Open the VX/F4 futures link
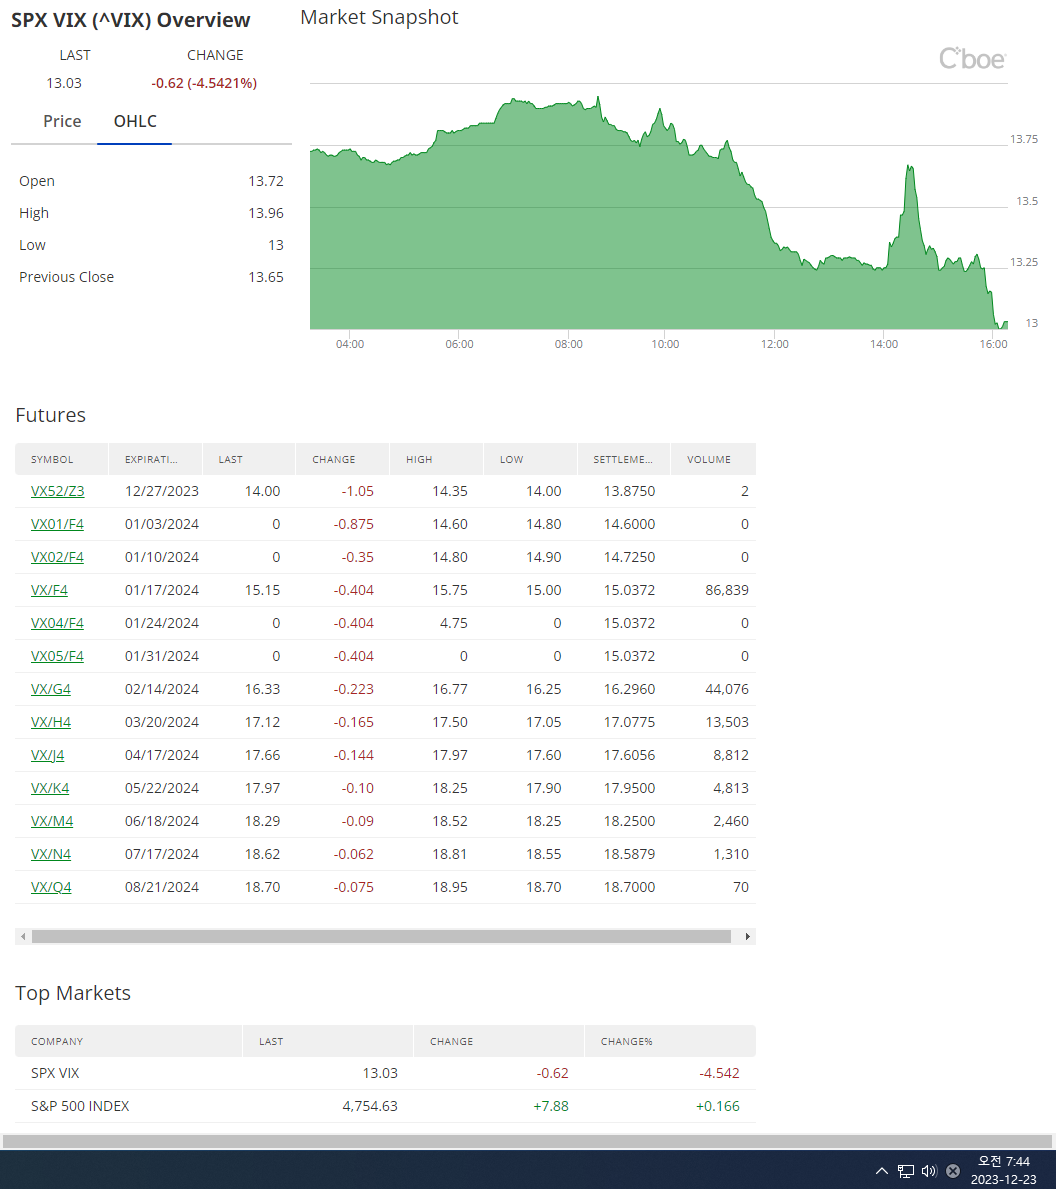 49,590
